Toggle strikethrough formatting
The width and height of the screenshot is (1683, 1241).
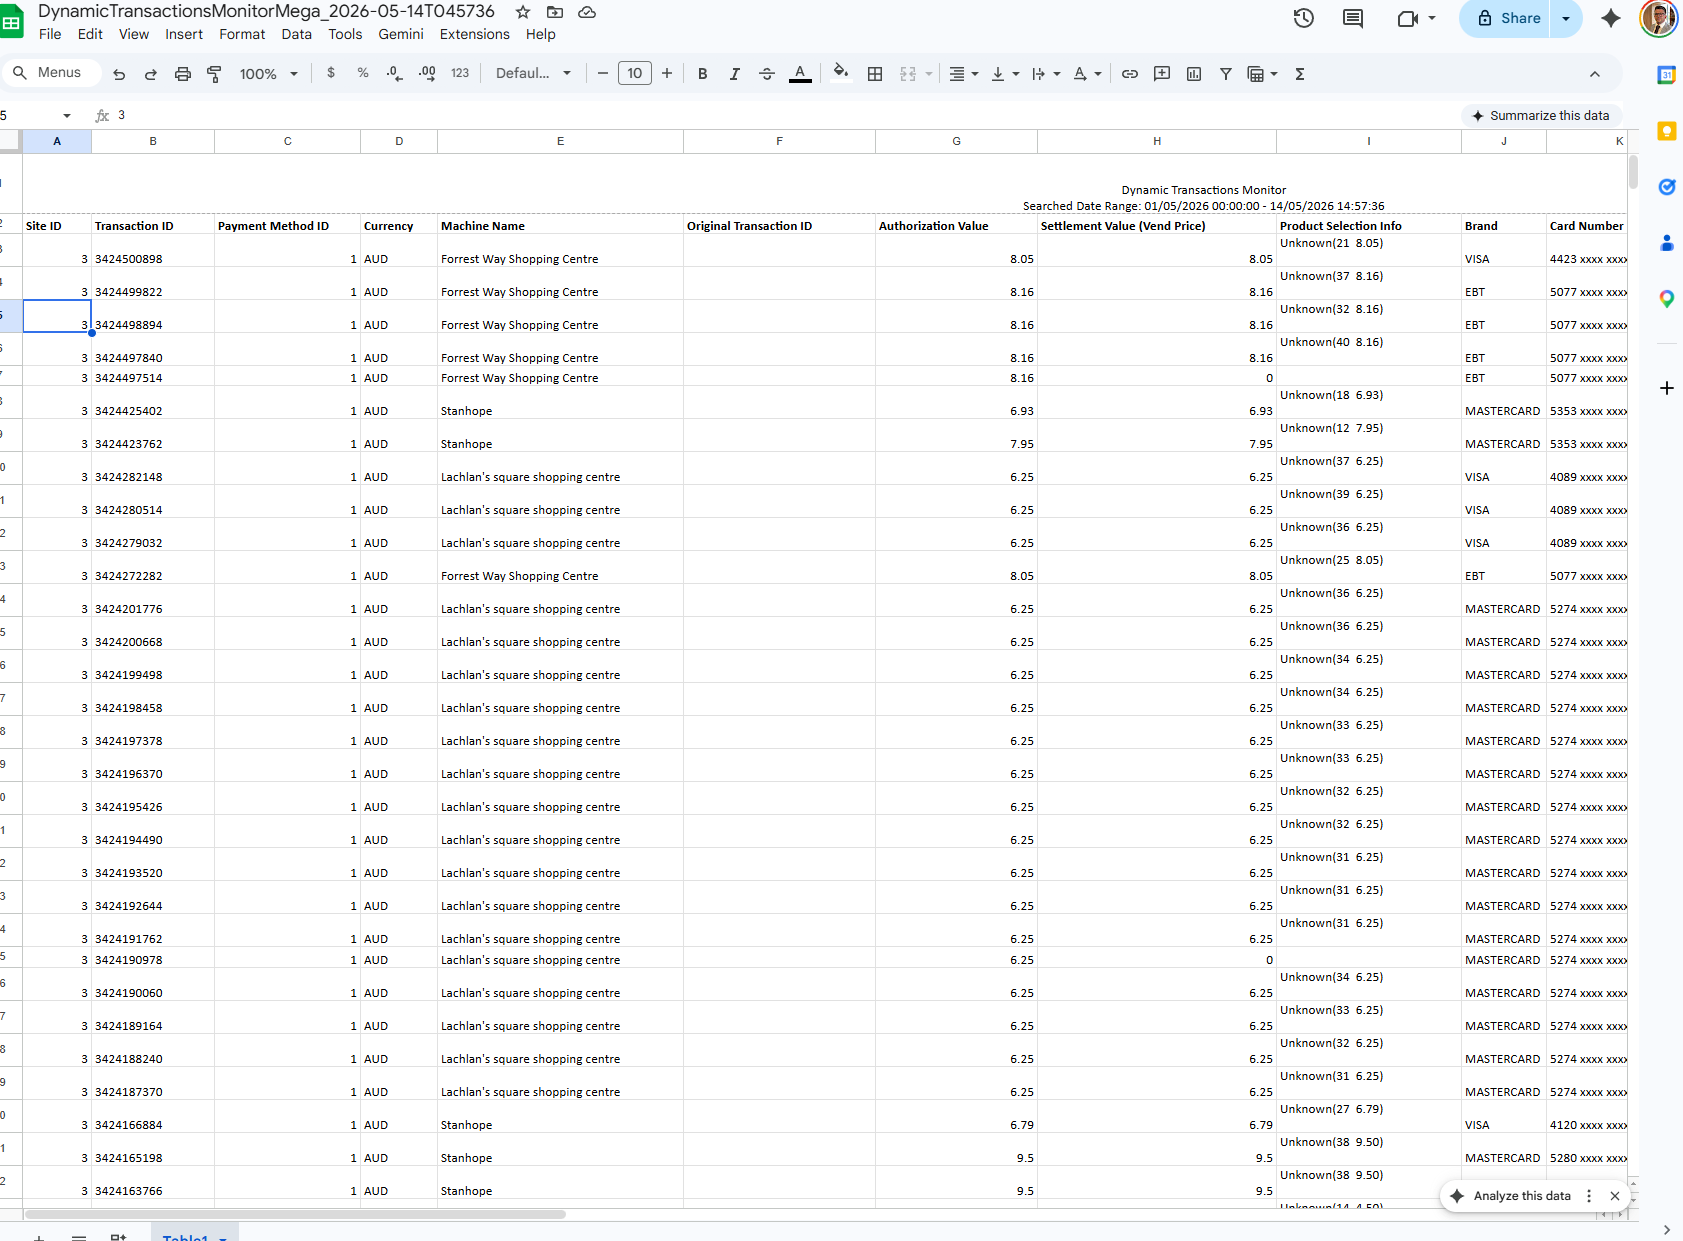[x=767, y=74]
